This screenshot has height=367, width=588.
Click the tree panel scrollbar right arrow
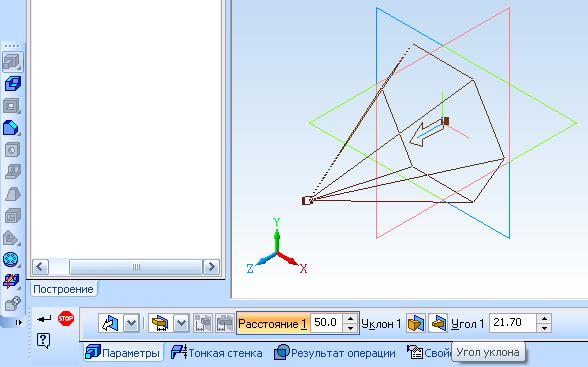211,267
